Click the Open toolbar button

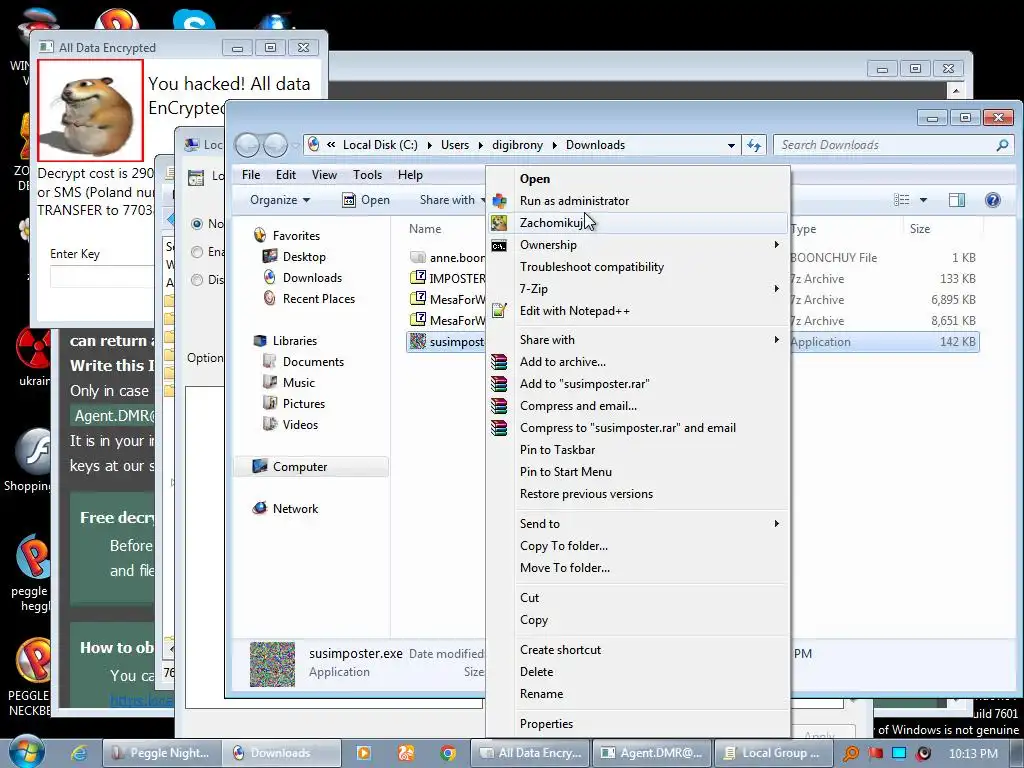point(366,200)
